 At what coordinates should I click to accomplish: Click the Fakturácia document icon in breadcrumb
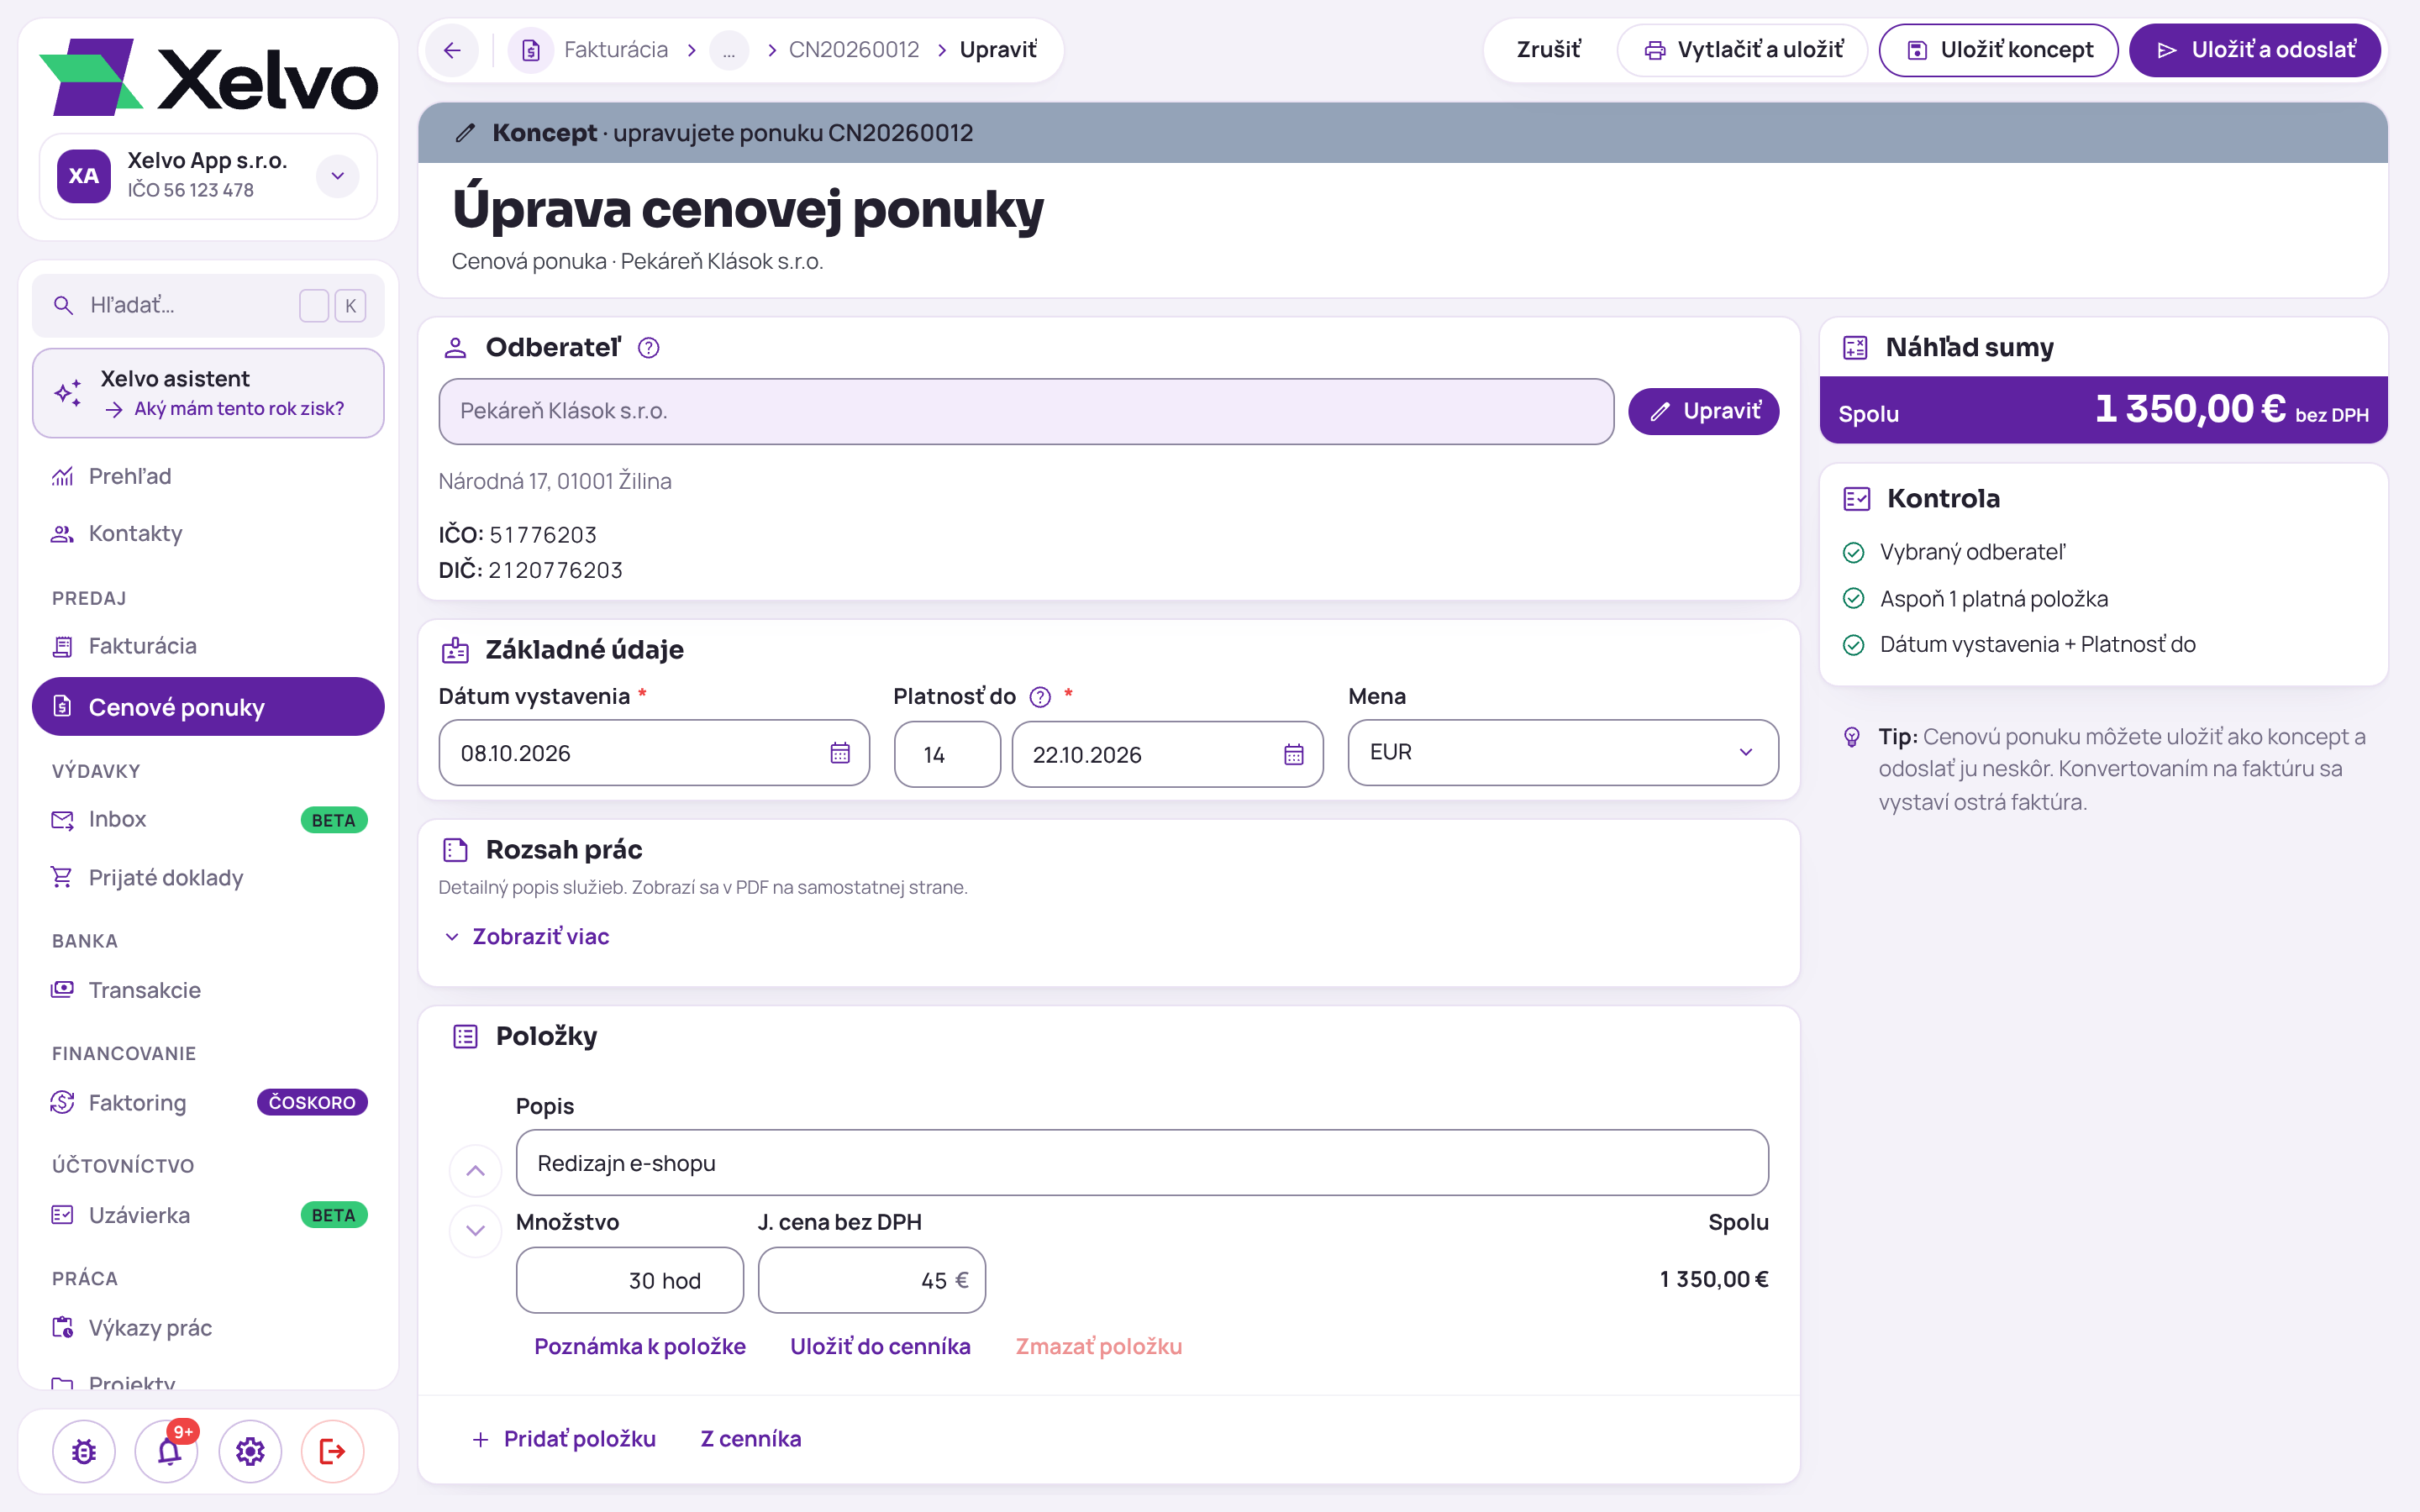tap(531, 50)
